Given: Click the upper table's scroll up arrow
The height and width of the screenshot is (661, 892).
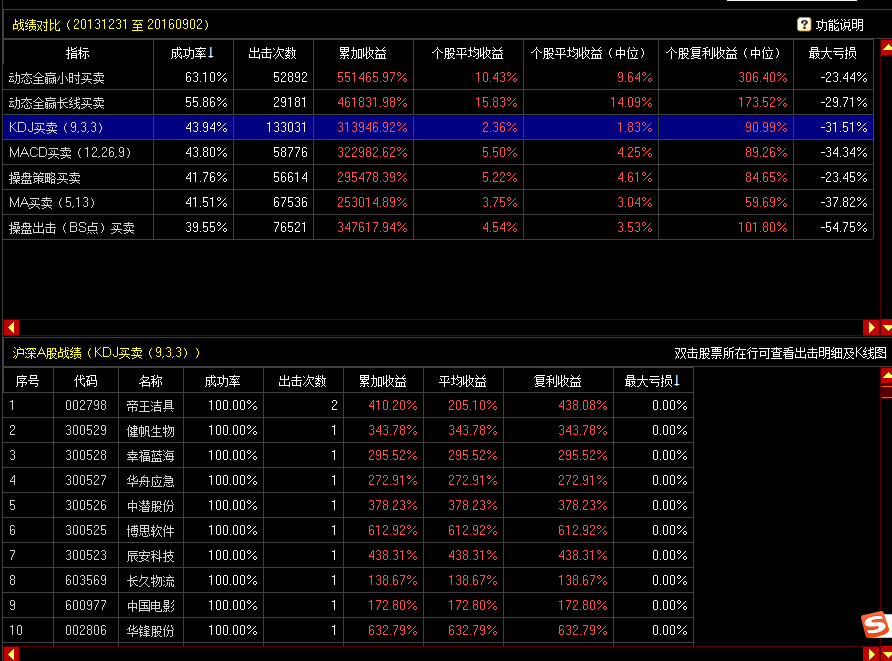Looking at the screenshot, I should click(x=885, y=48).
